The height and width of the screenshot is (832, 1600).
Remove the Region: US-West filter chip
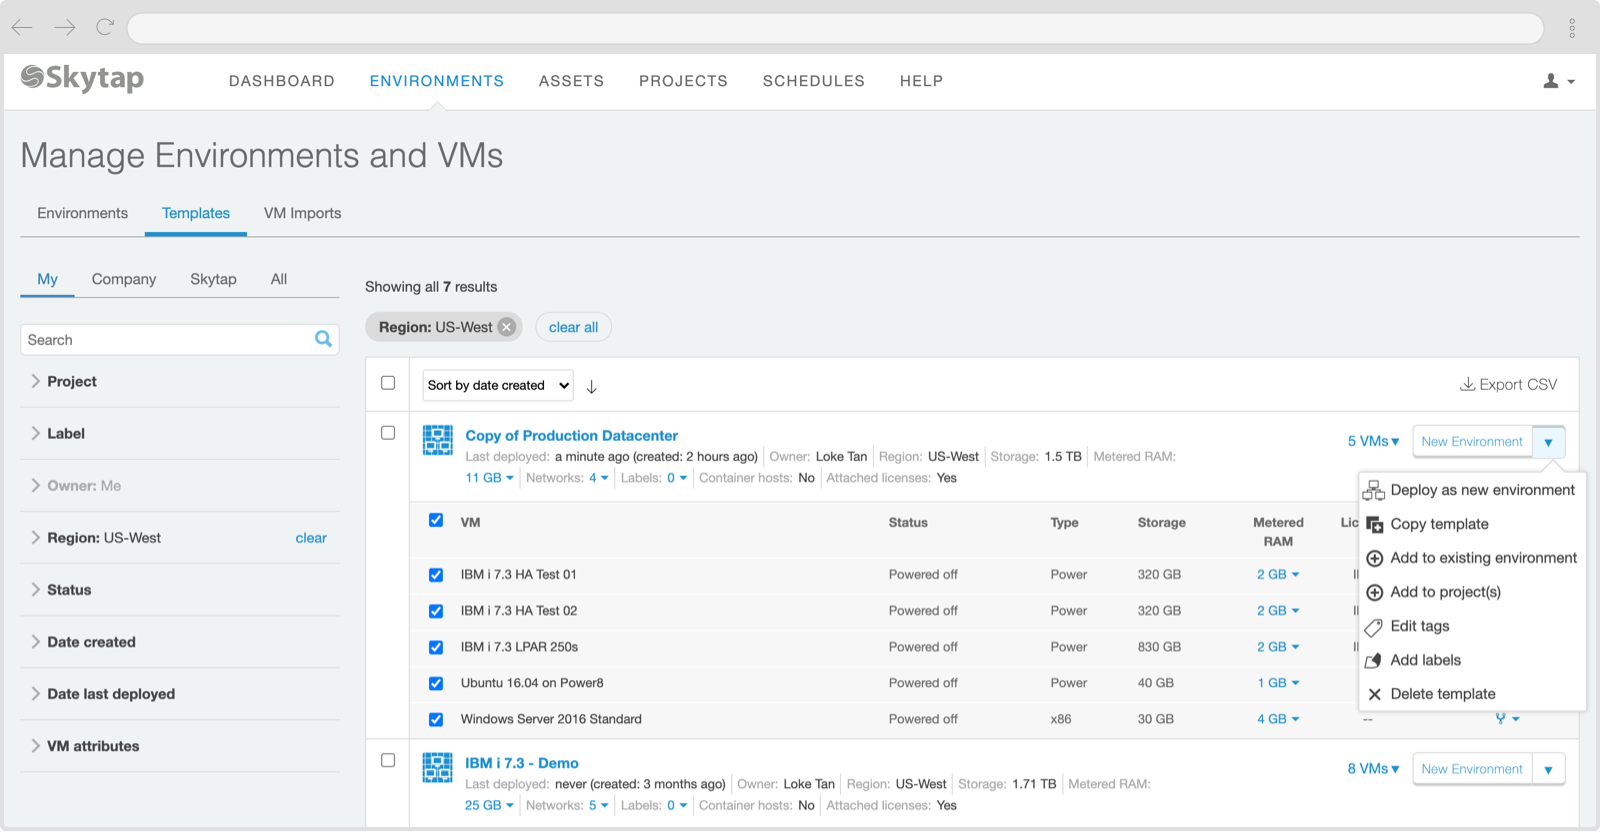[507, 327]
